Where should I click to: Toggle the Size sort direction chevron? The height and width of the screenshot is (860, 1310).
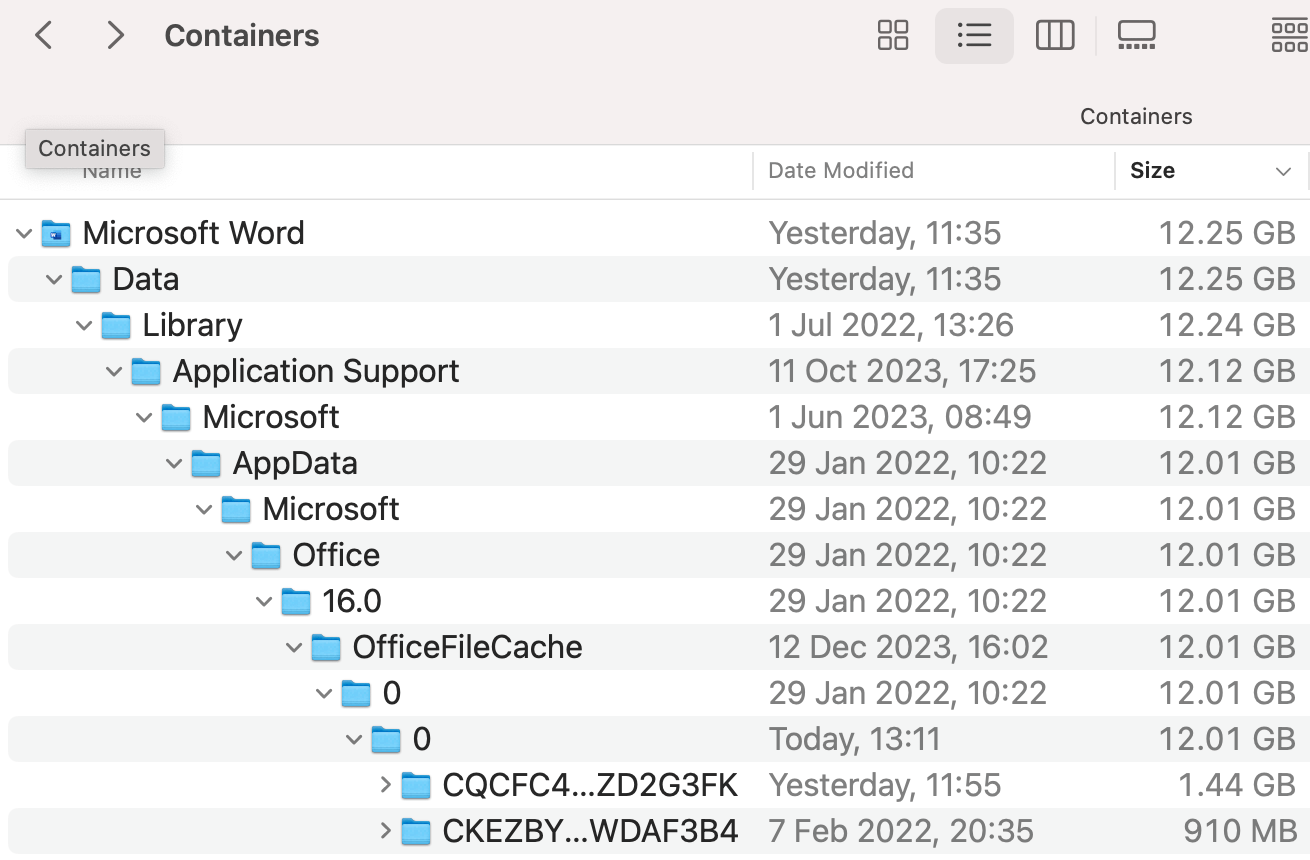pyautogui.click(x=1284, y=171)
